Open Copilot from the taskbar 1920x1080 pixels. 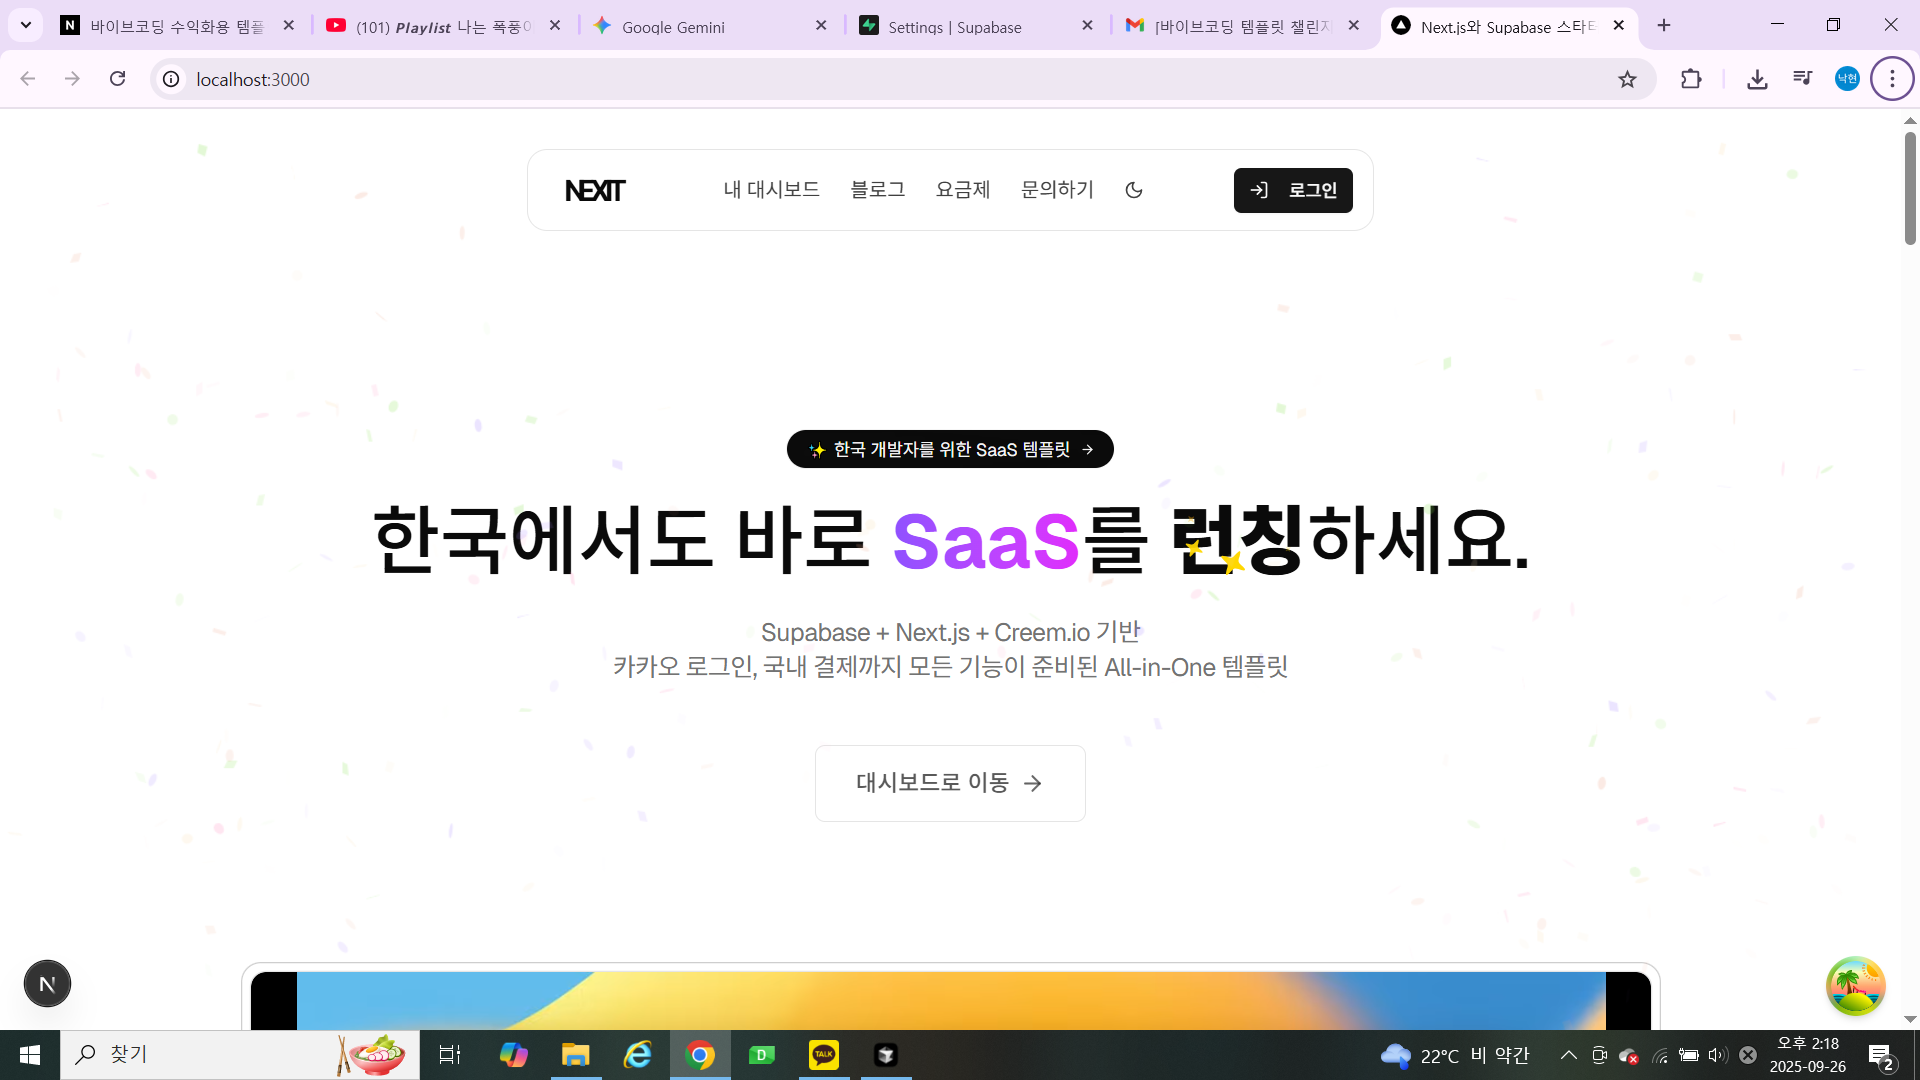513,1055
